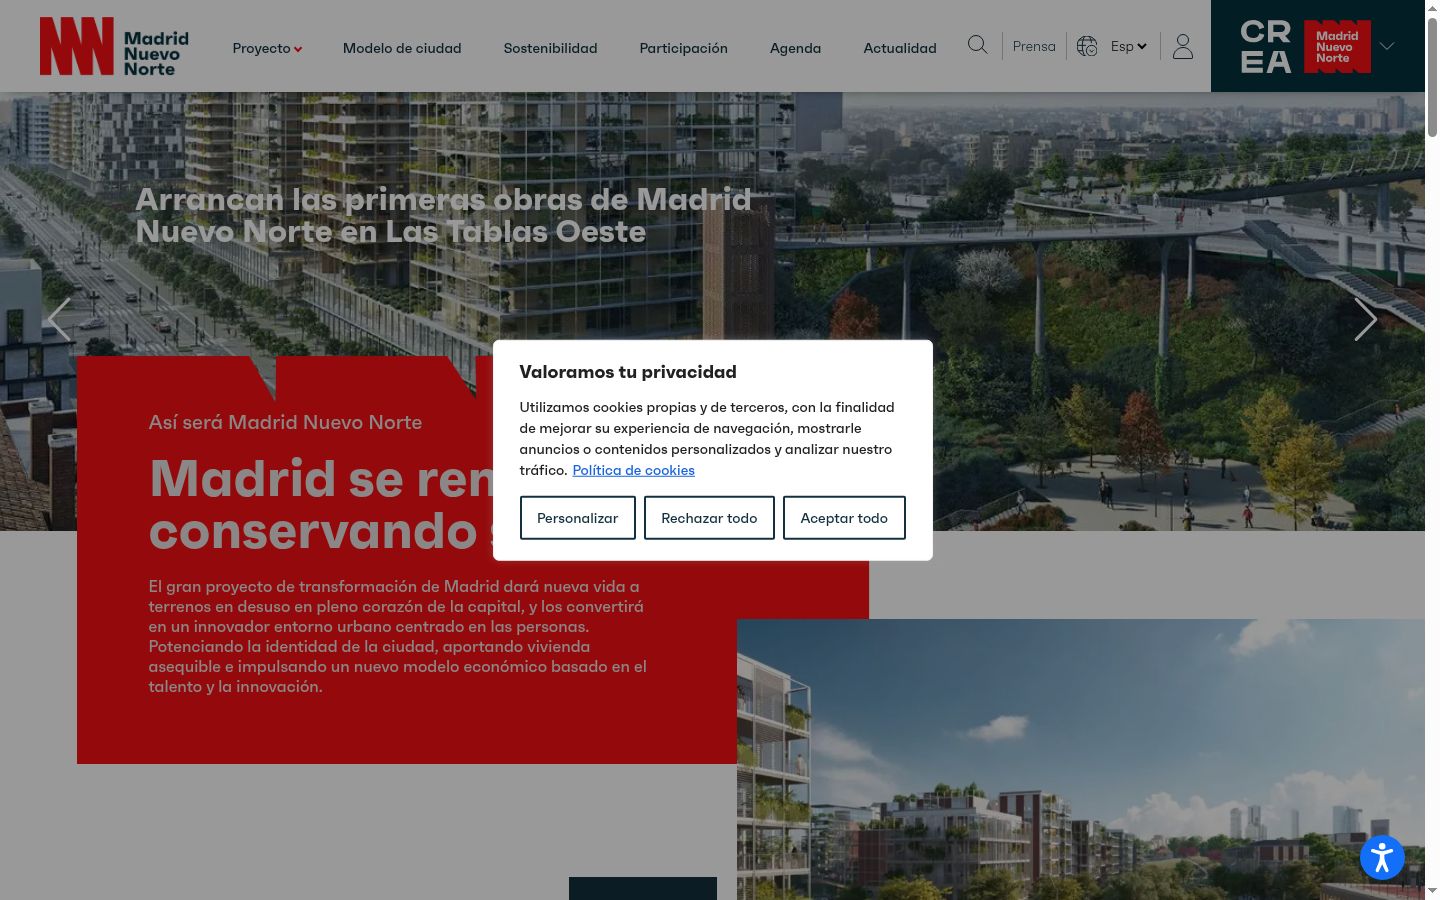Open the Política de cookies link
The width and height of the screenshot is (1440, 900).
click(x=633, y=470)
